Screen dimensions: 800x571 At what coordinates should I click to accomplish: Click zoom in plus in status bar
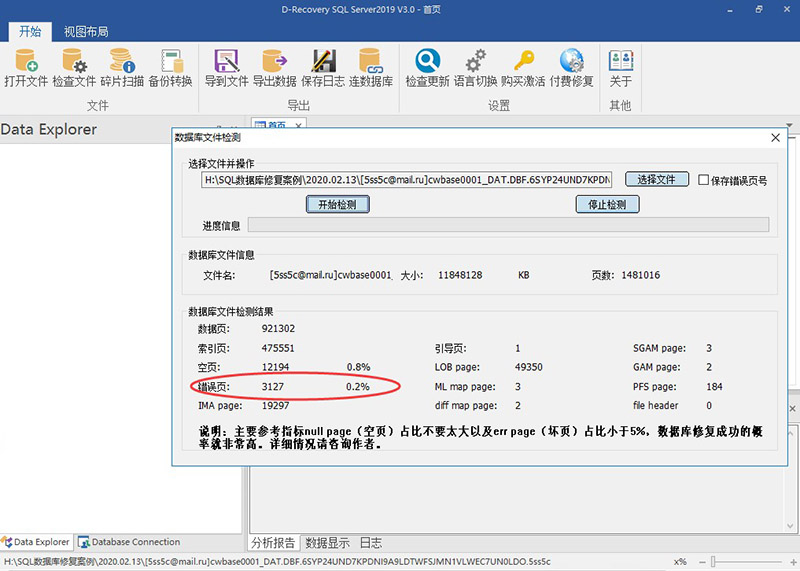(793, 562)
